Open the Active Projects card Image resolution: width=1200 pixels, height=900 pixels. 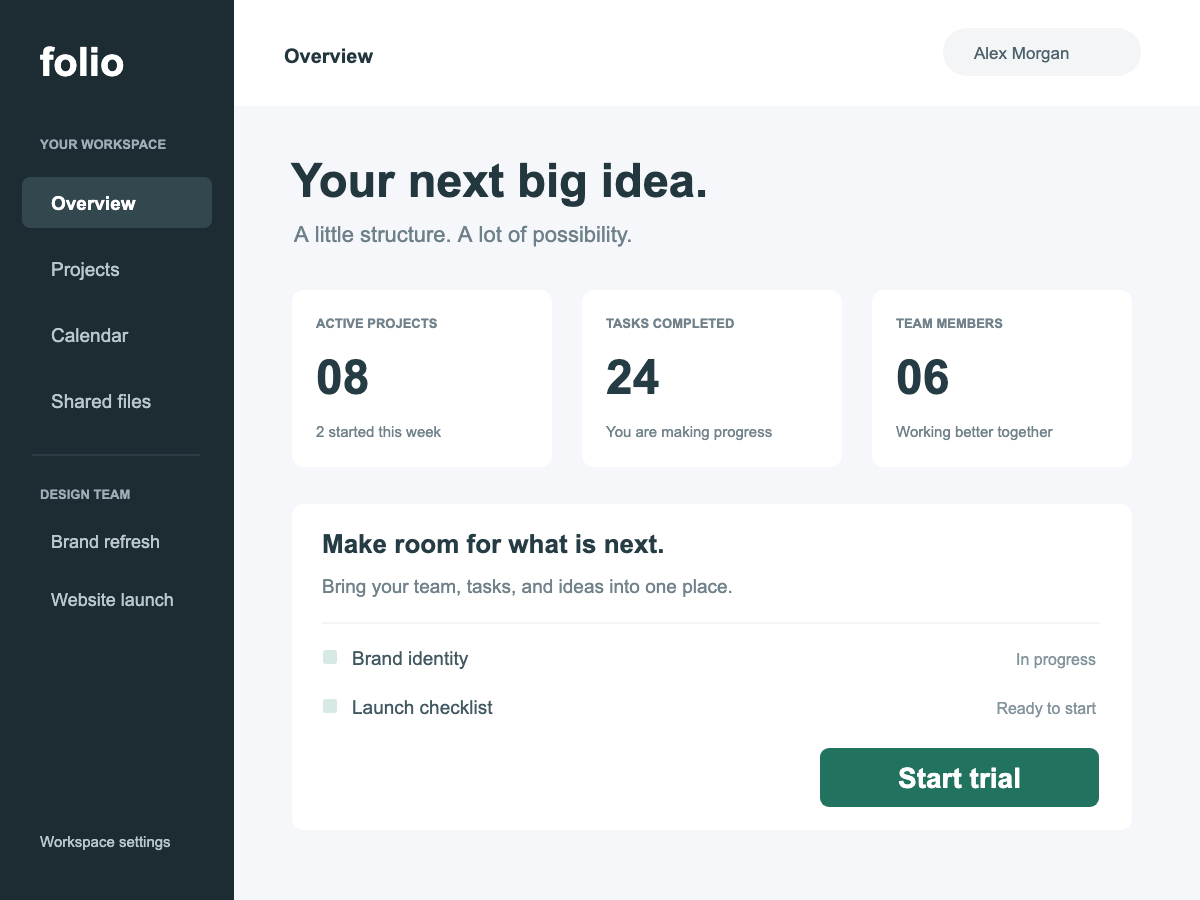422,378
